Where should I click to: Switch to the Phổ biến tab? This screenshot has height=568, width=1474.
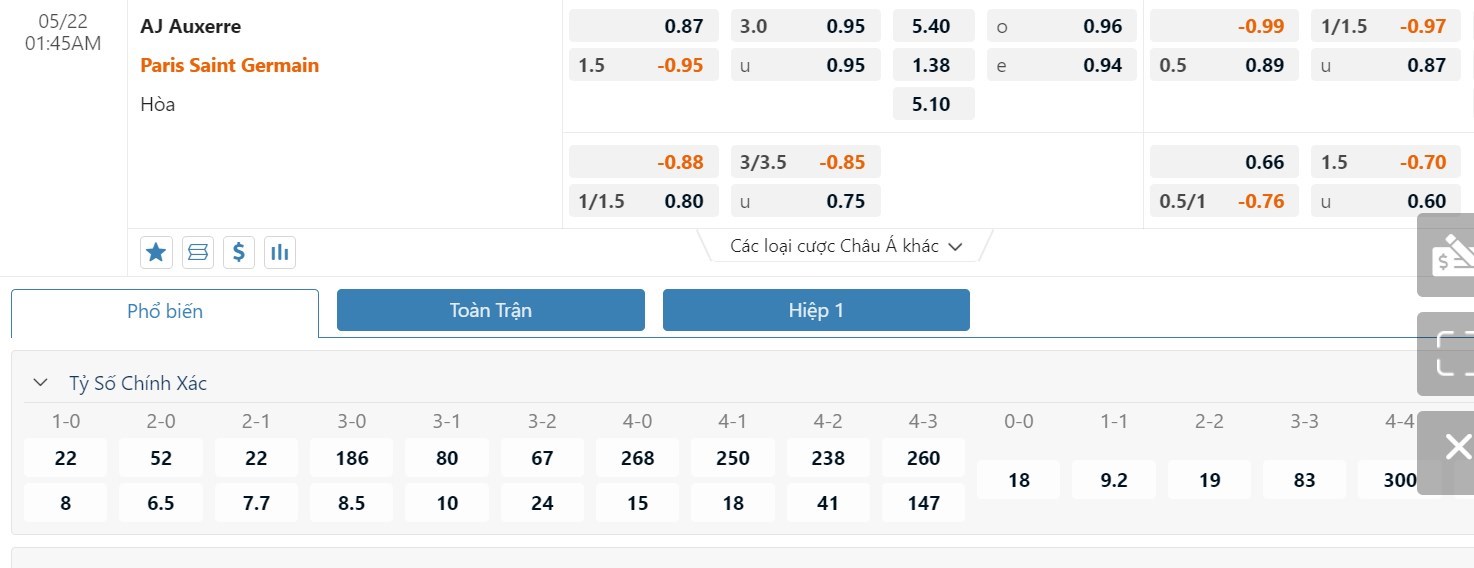pyautogui.click(x=165, y=311)
